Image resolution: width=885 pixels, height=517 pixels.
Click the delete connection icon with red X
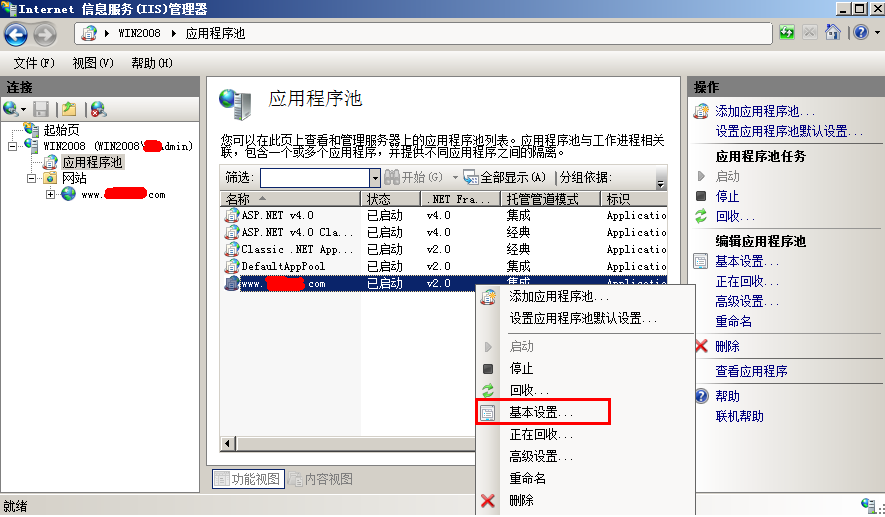(x=98, y=109)
